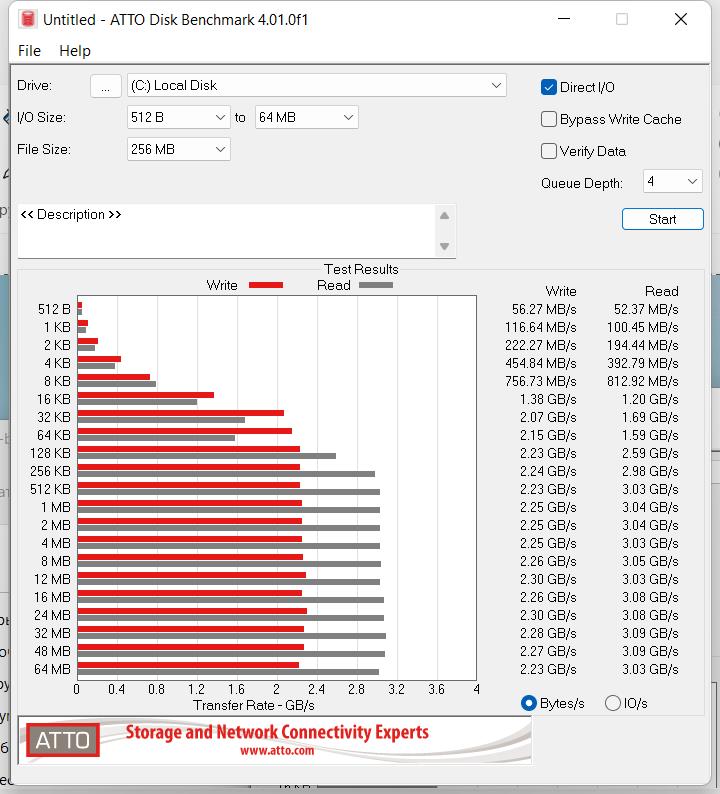Enable Bypass Write Cache
The image size is (720, 794).
click(548, 119)
